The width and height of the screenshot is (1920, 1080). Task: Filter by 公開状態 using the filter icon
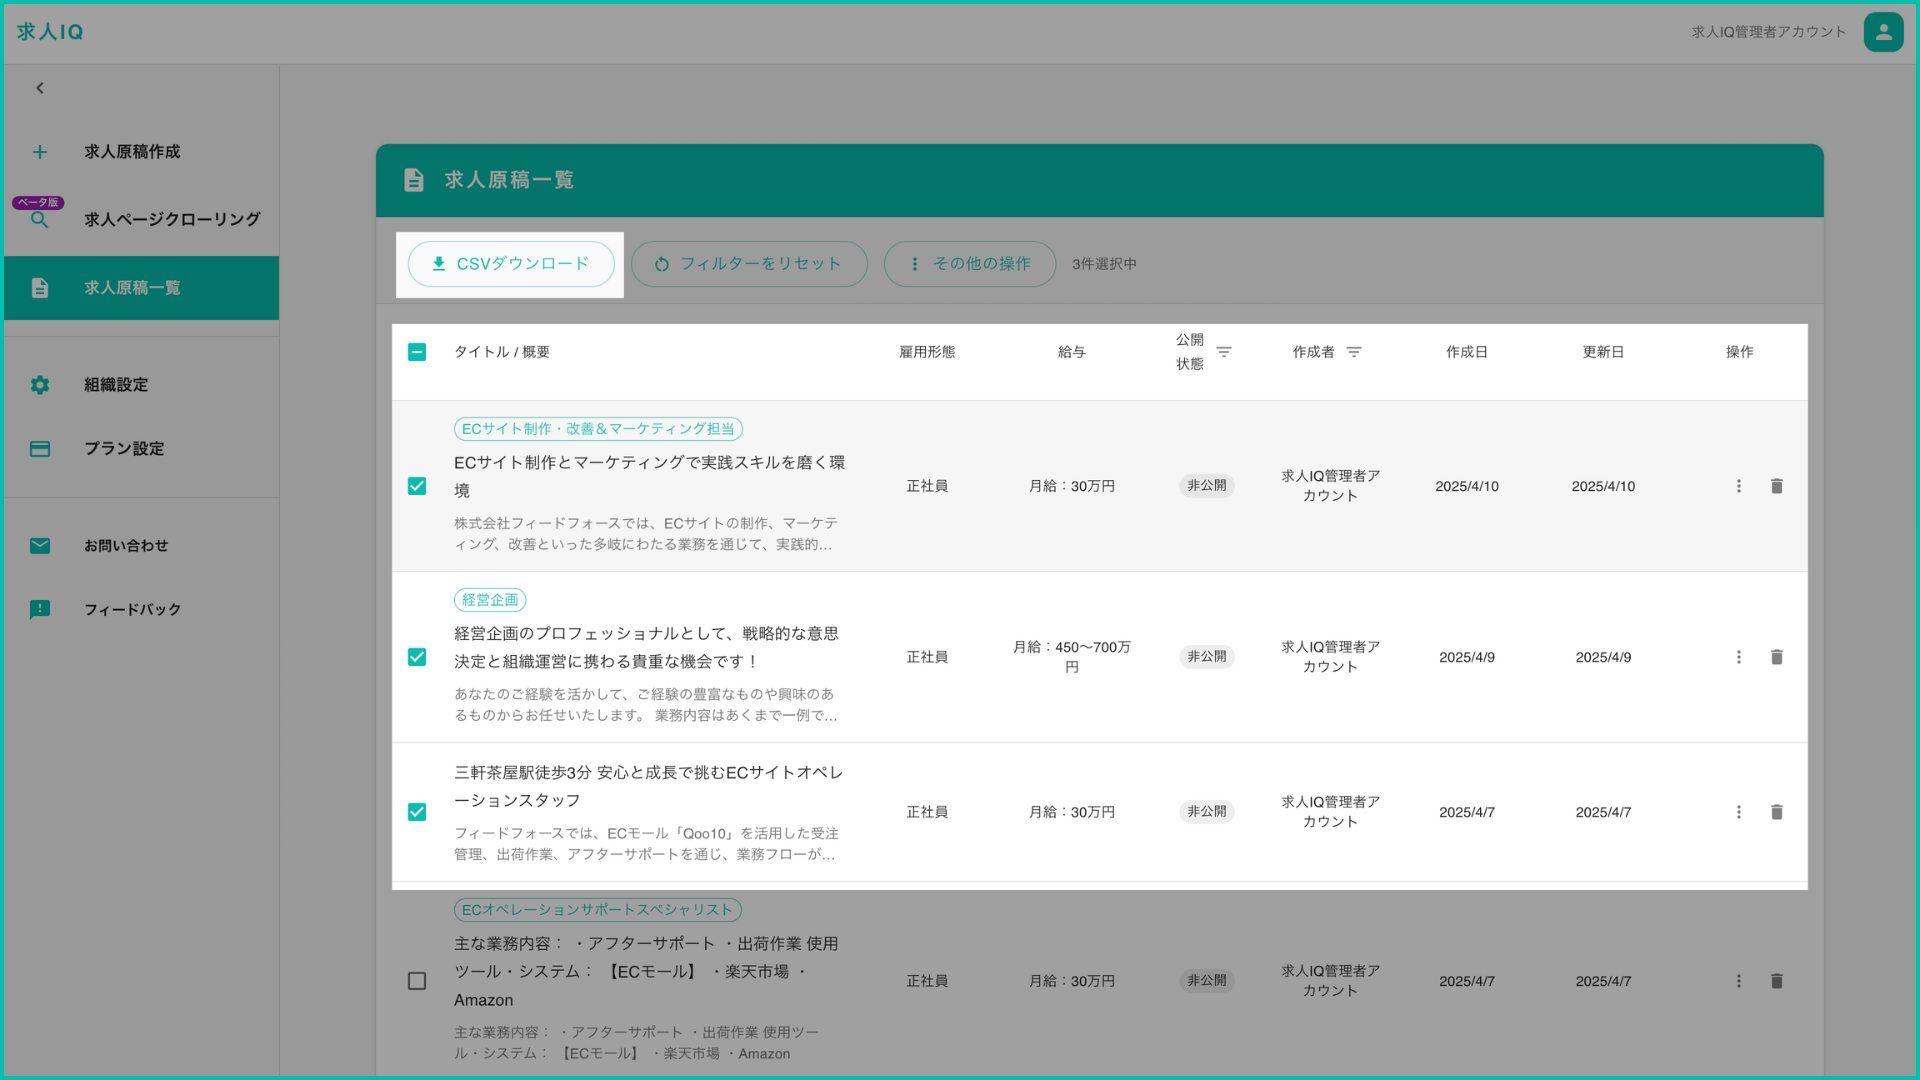[1223, 352]
